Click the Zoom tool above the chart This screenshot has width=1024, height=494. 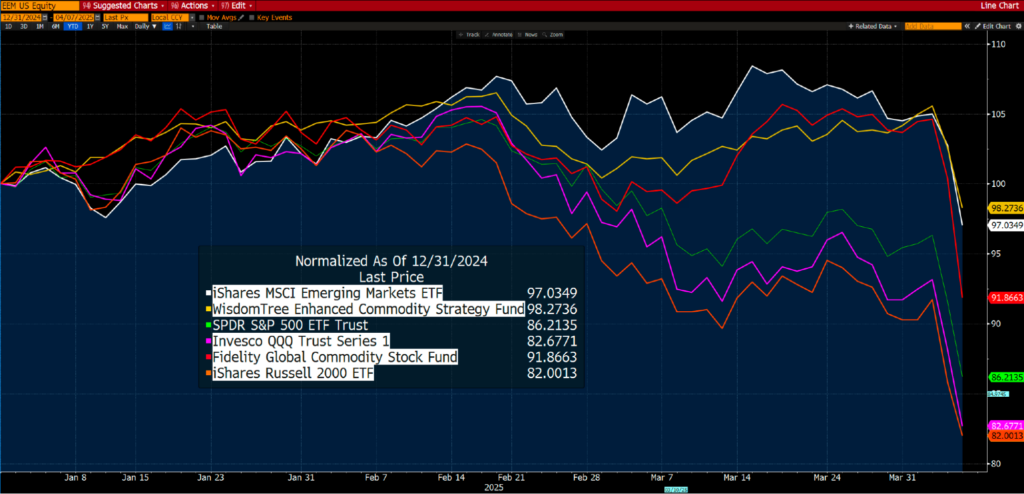[552, 35]
